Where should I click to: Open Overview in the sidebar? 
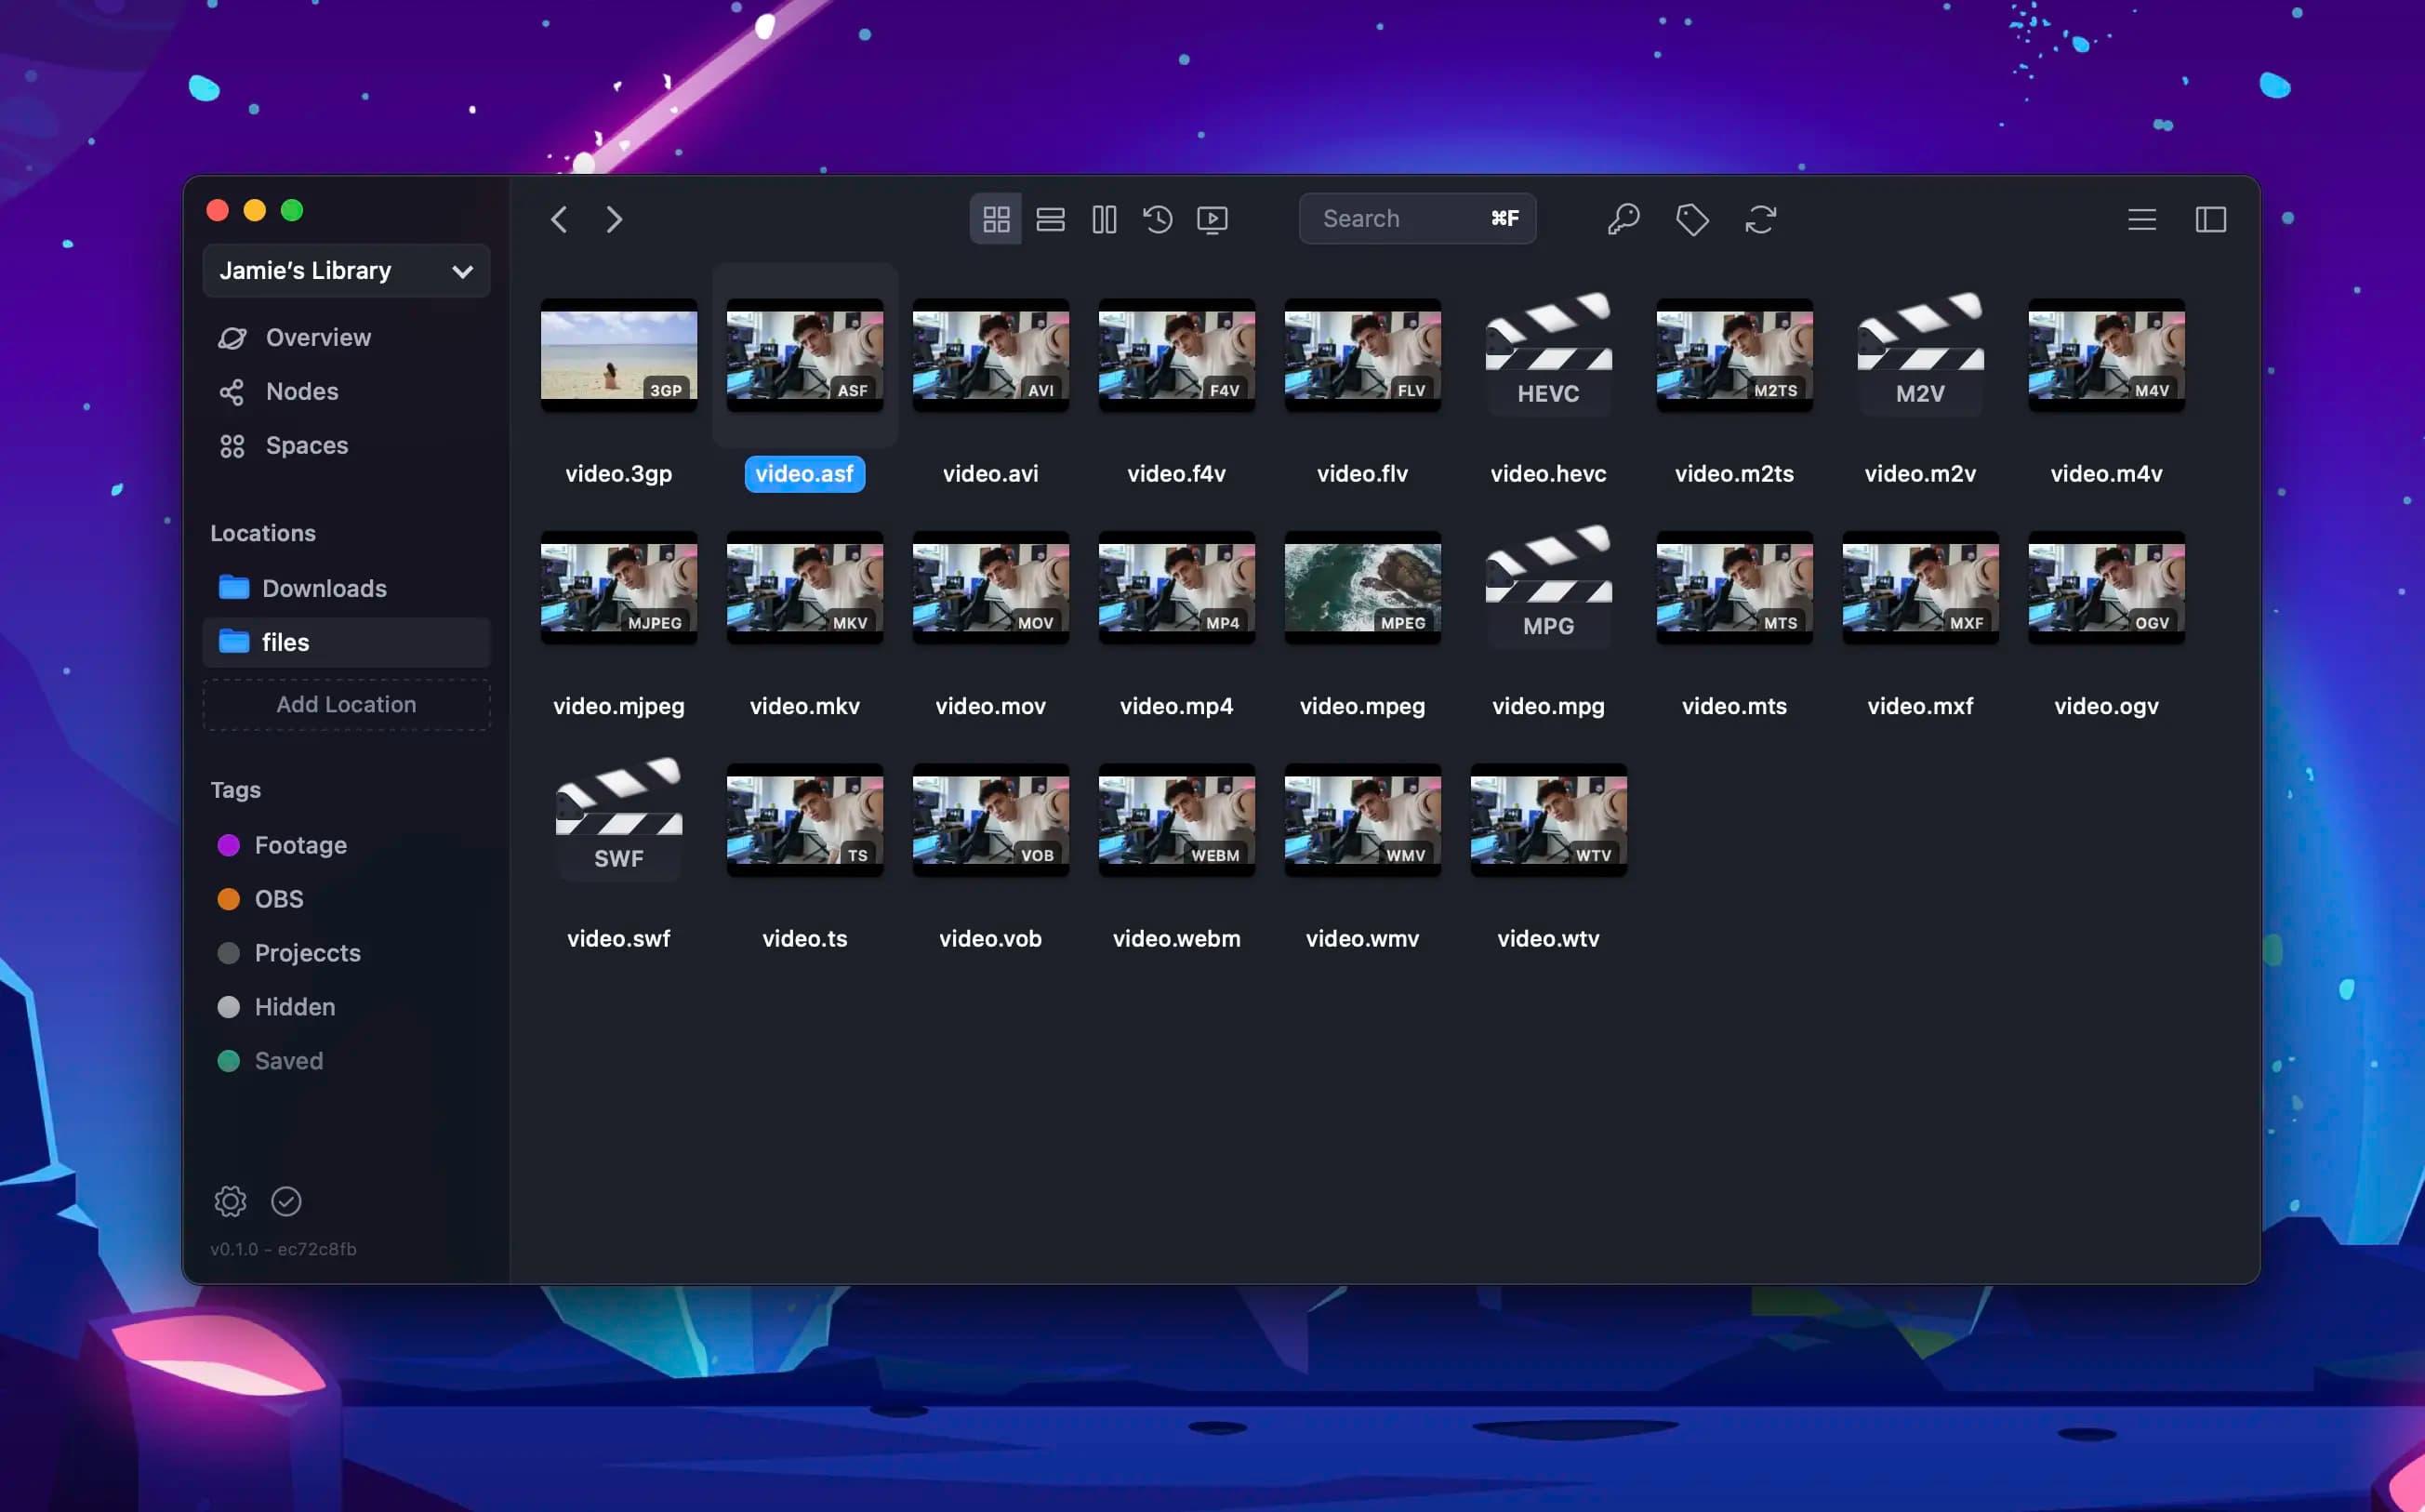(x=346, y=338)
